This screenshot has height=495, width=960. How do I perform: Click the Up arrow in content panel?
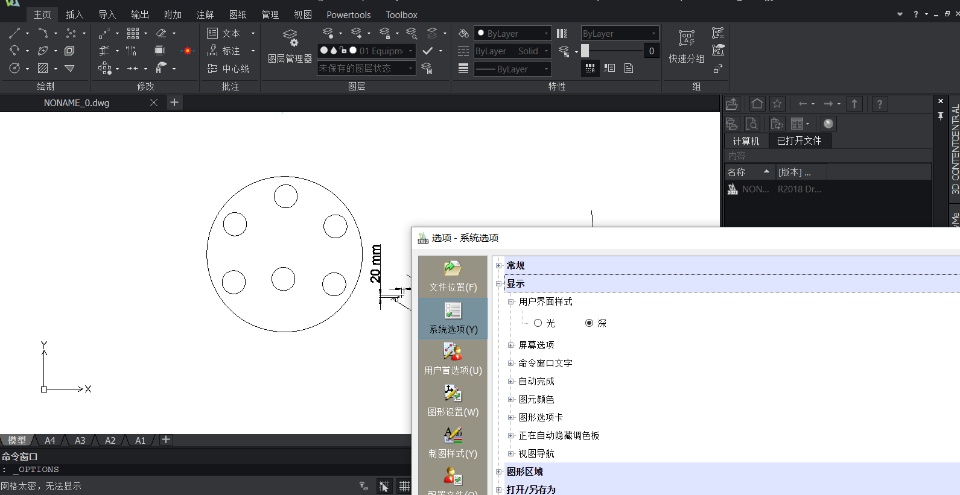pos(855,104)
